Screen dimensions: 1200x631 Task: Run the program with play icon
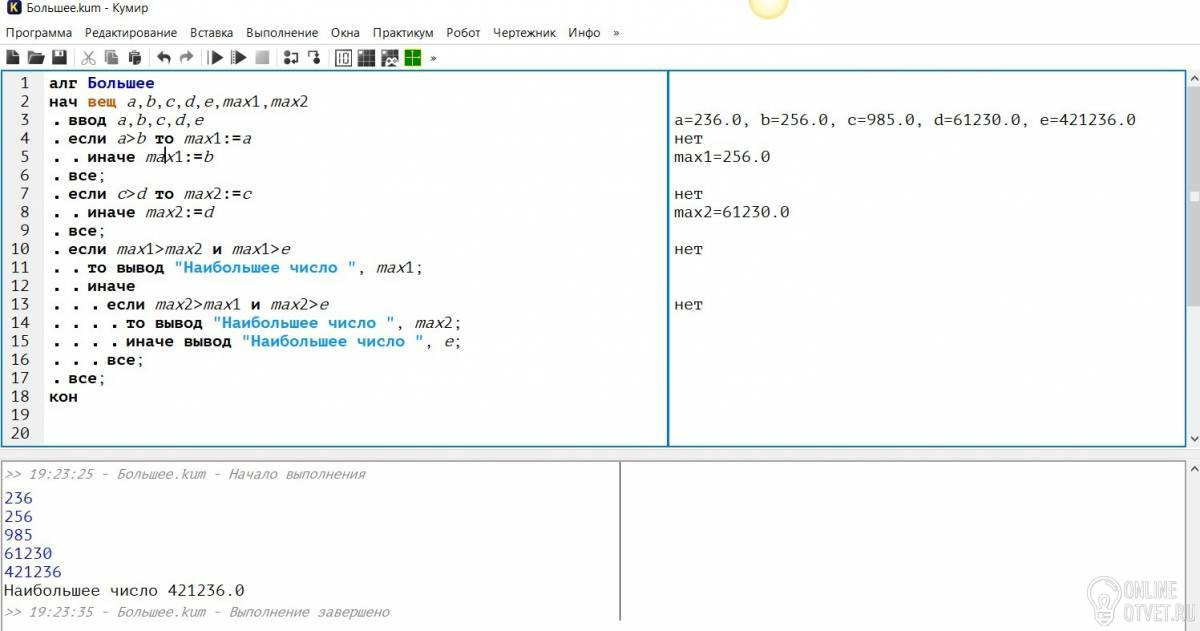tap(215, 58)
